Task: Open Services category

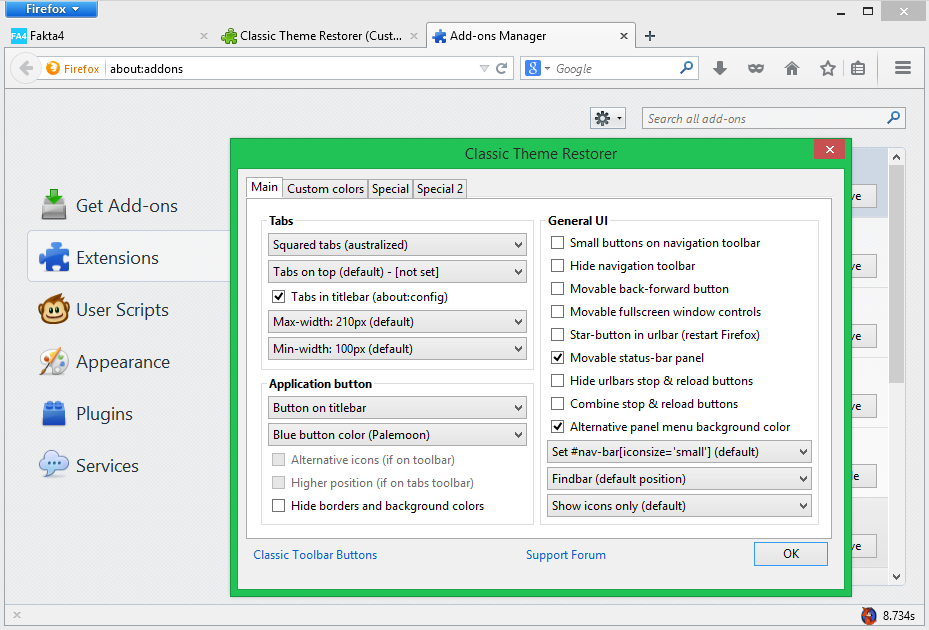Action: (x=129, y=466)
